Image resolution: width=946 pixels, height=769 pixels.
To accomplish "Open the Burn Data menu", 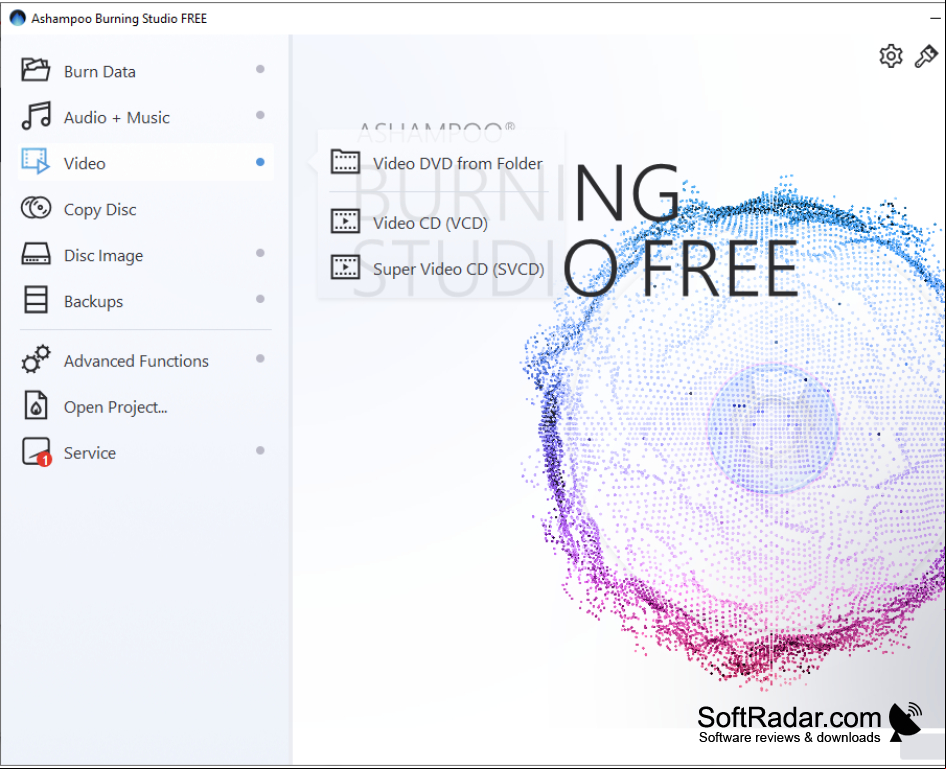I will click(x=145, y=71).
